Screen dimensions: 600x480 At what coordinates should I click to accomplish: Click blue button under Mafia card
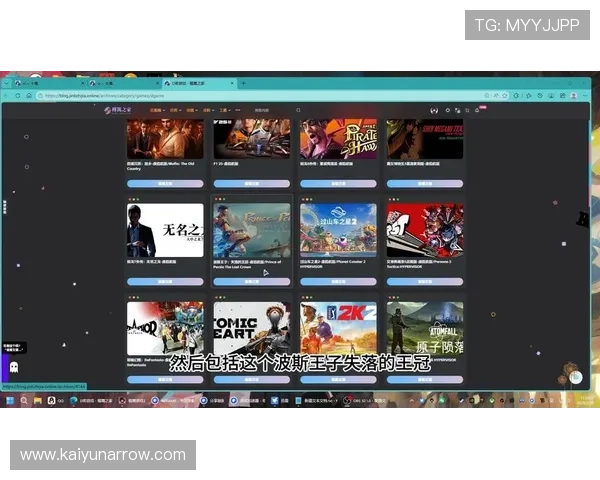point(165,184)
